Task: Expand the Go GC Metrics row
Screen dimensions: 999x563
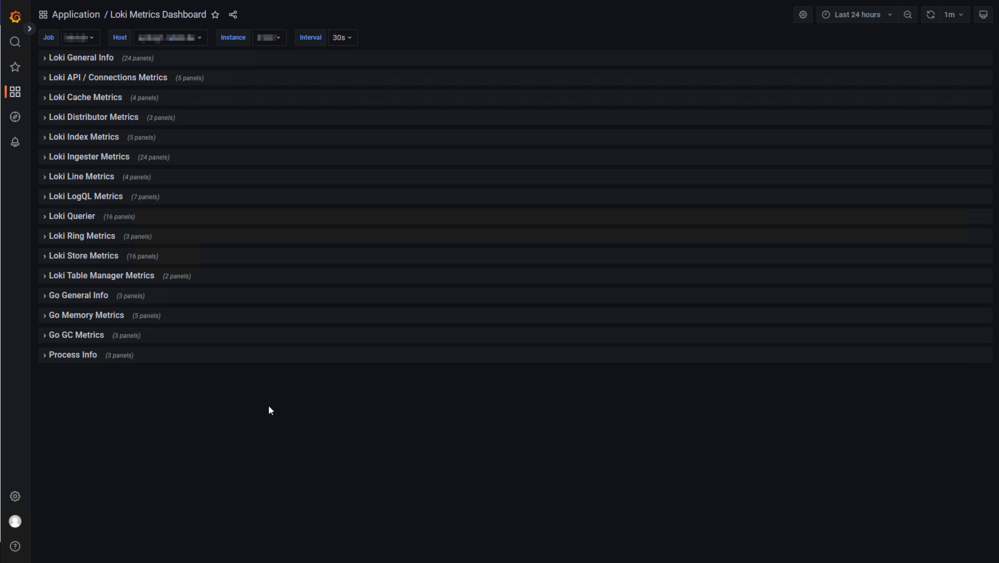Action: 515,335
